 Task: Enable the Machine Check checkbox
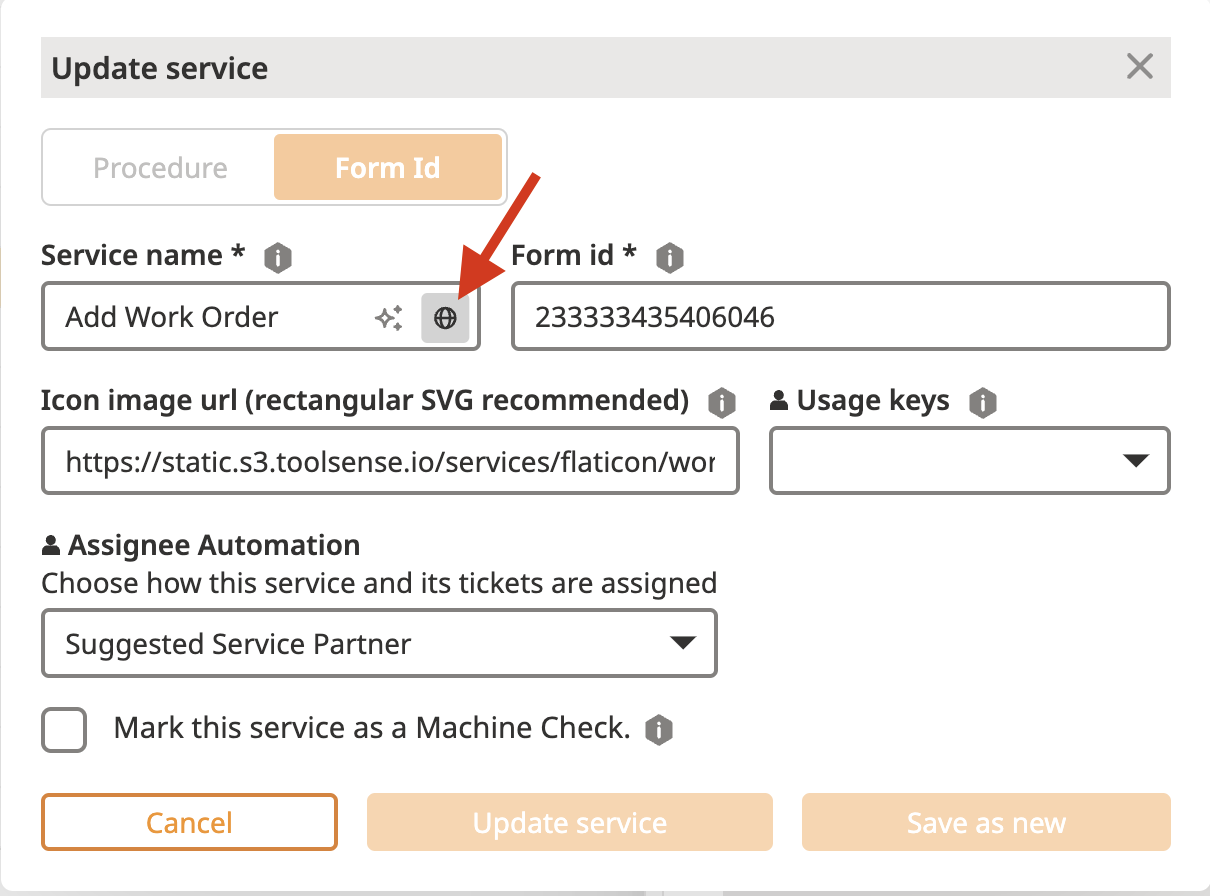[64, 729]
